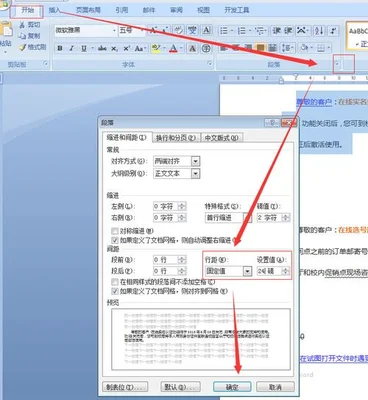The width and height of the screenshot is (368, 400).
Task: Toggle Italic formatting
Action: click(x=71, y=48)
